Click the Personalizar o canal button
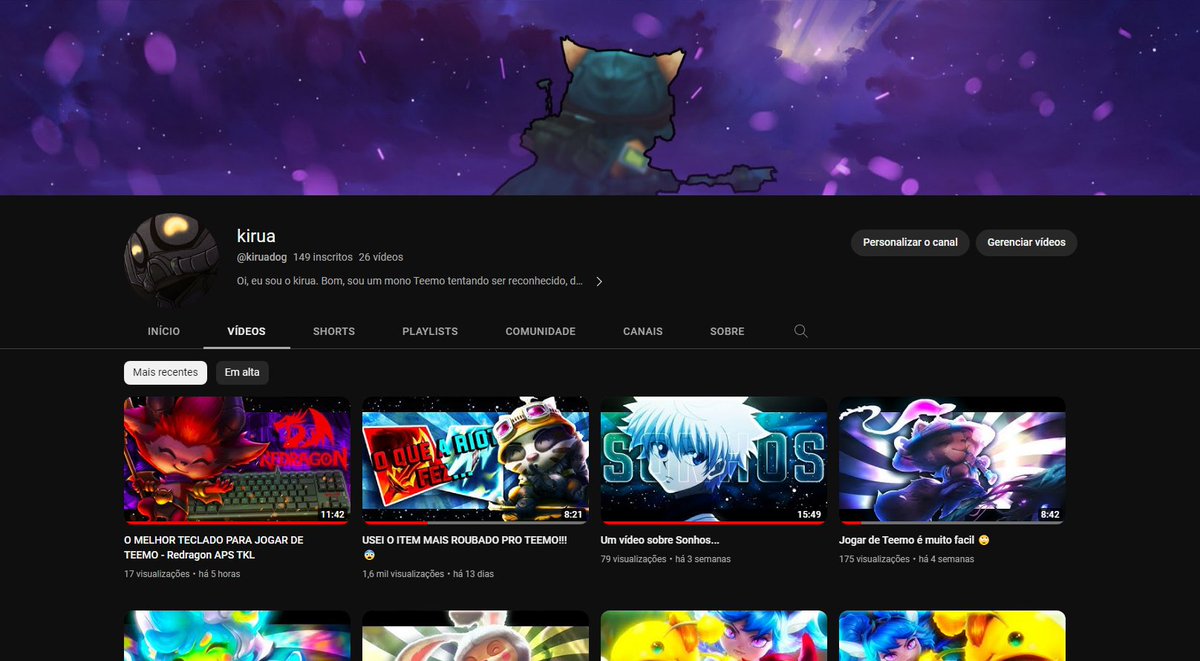 910,242
